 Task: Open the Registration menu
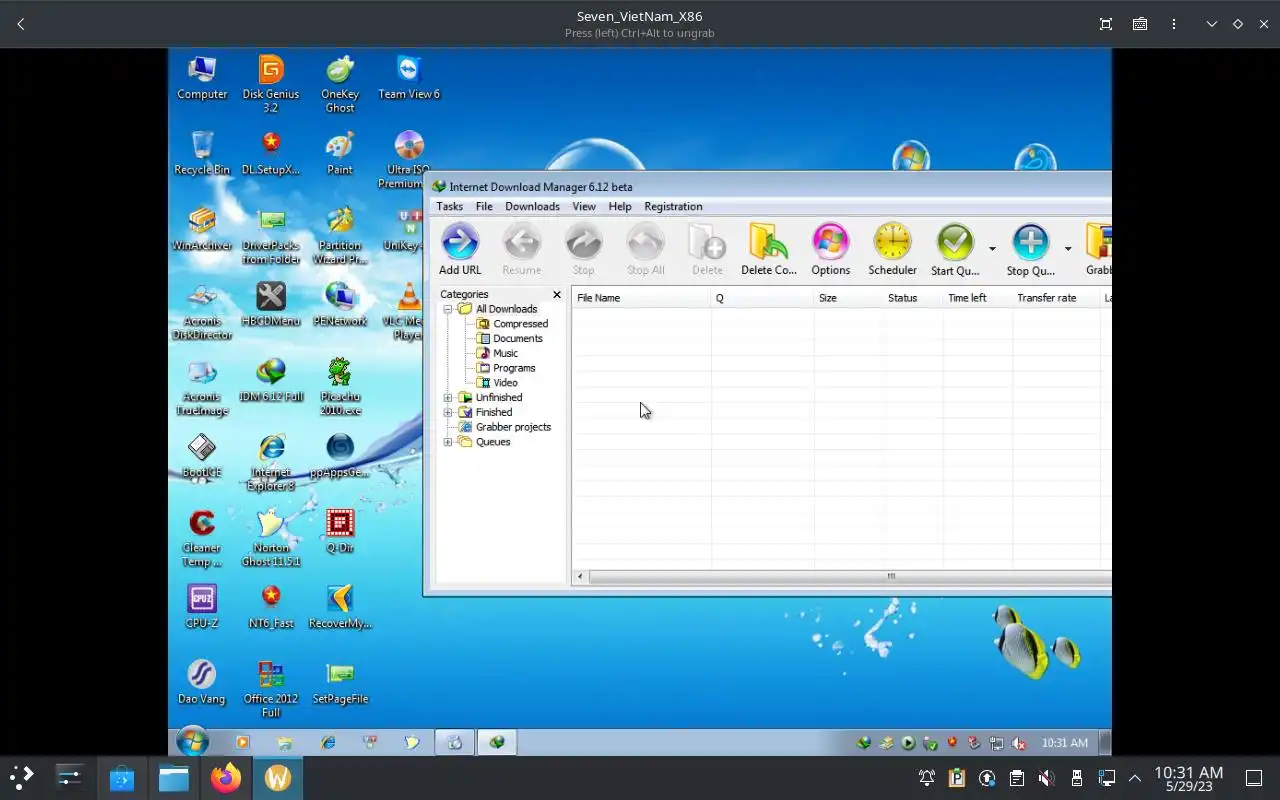tap(673, 206)
